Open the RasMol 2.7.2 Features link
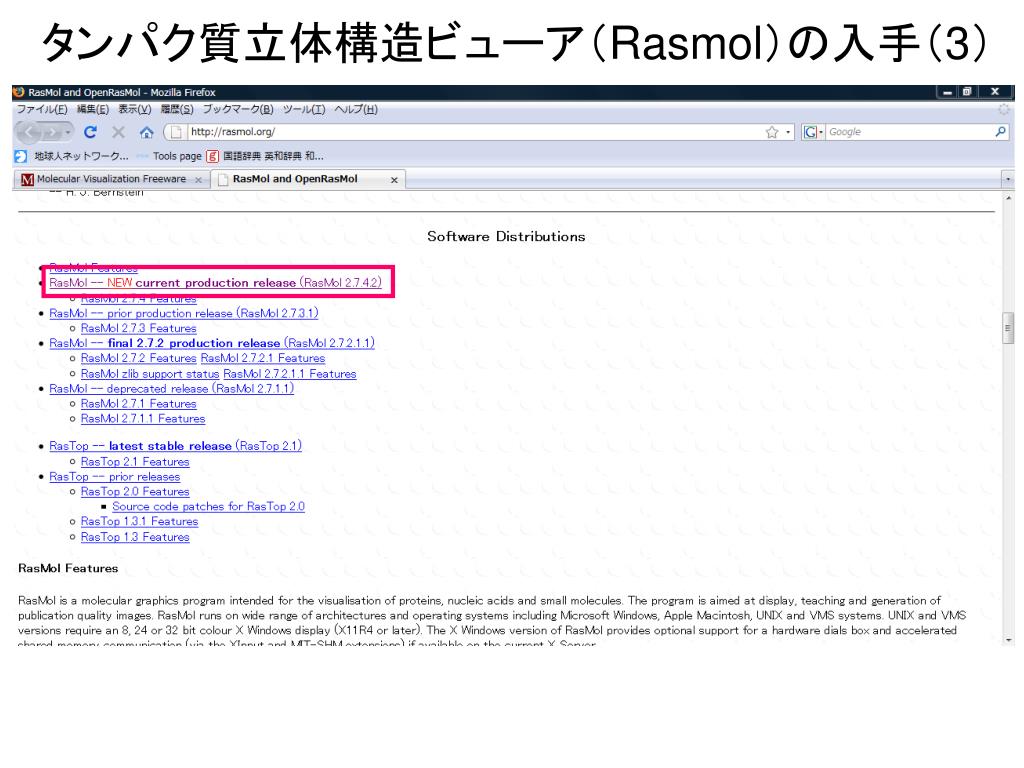 click(x=138, y=359)
